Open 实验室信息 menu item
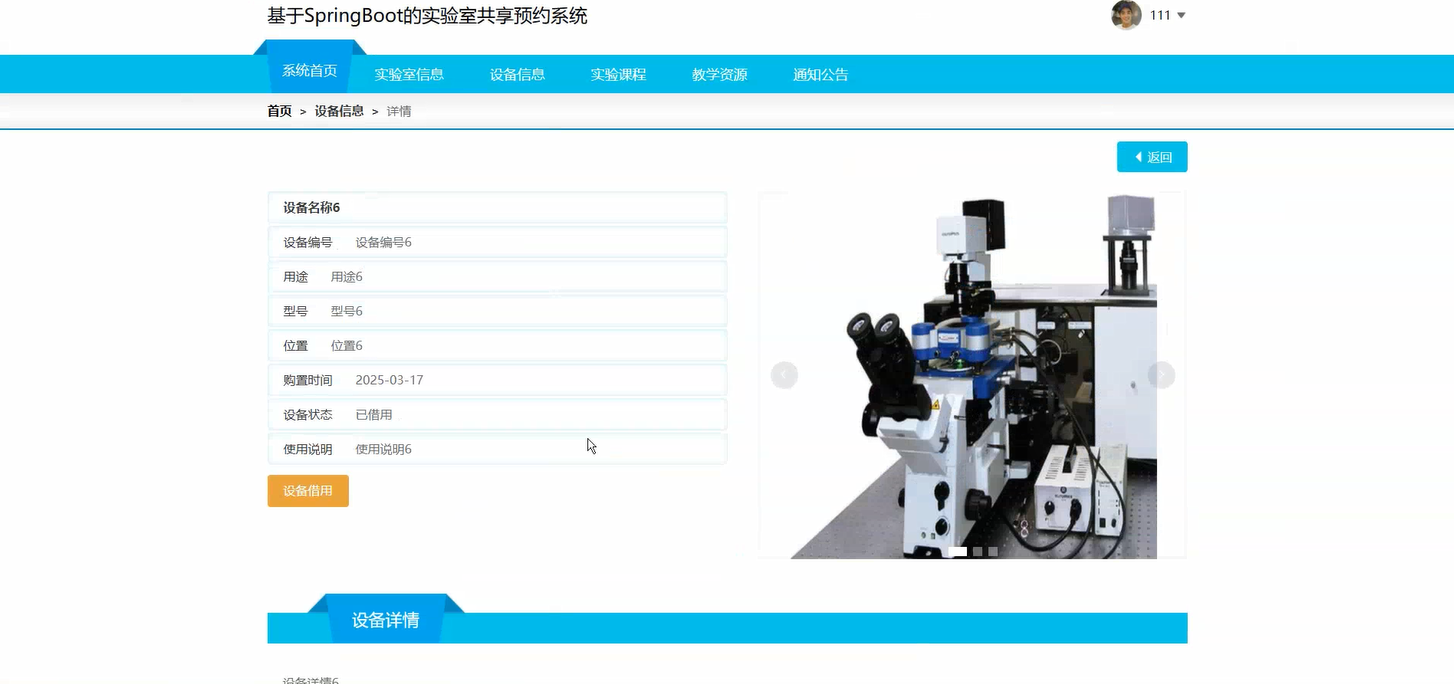1454x684 pixels. (x=409, y=74)
